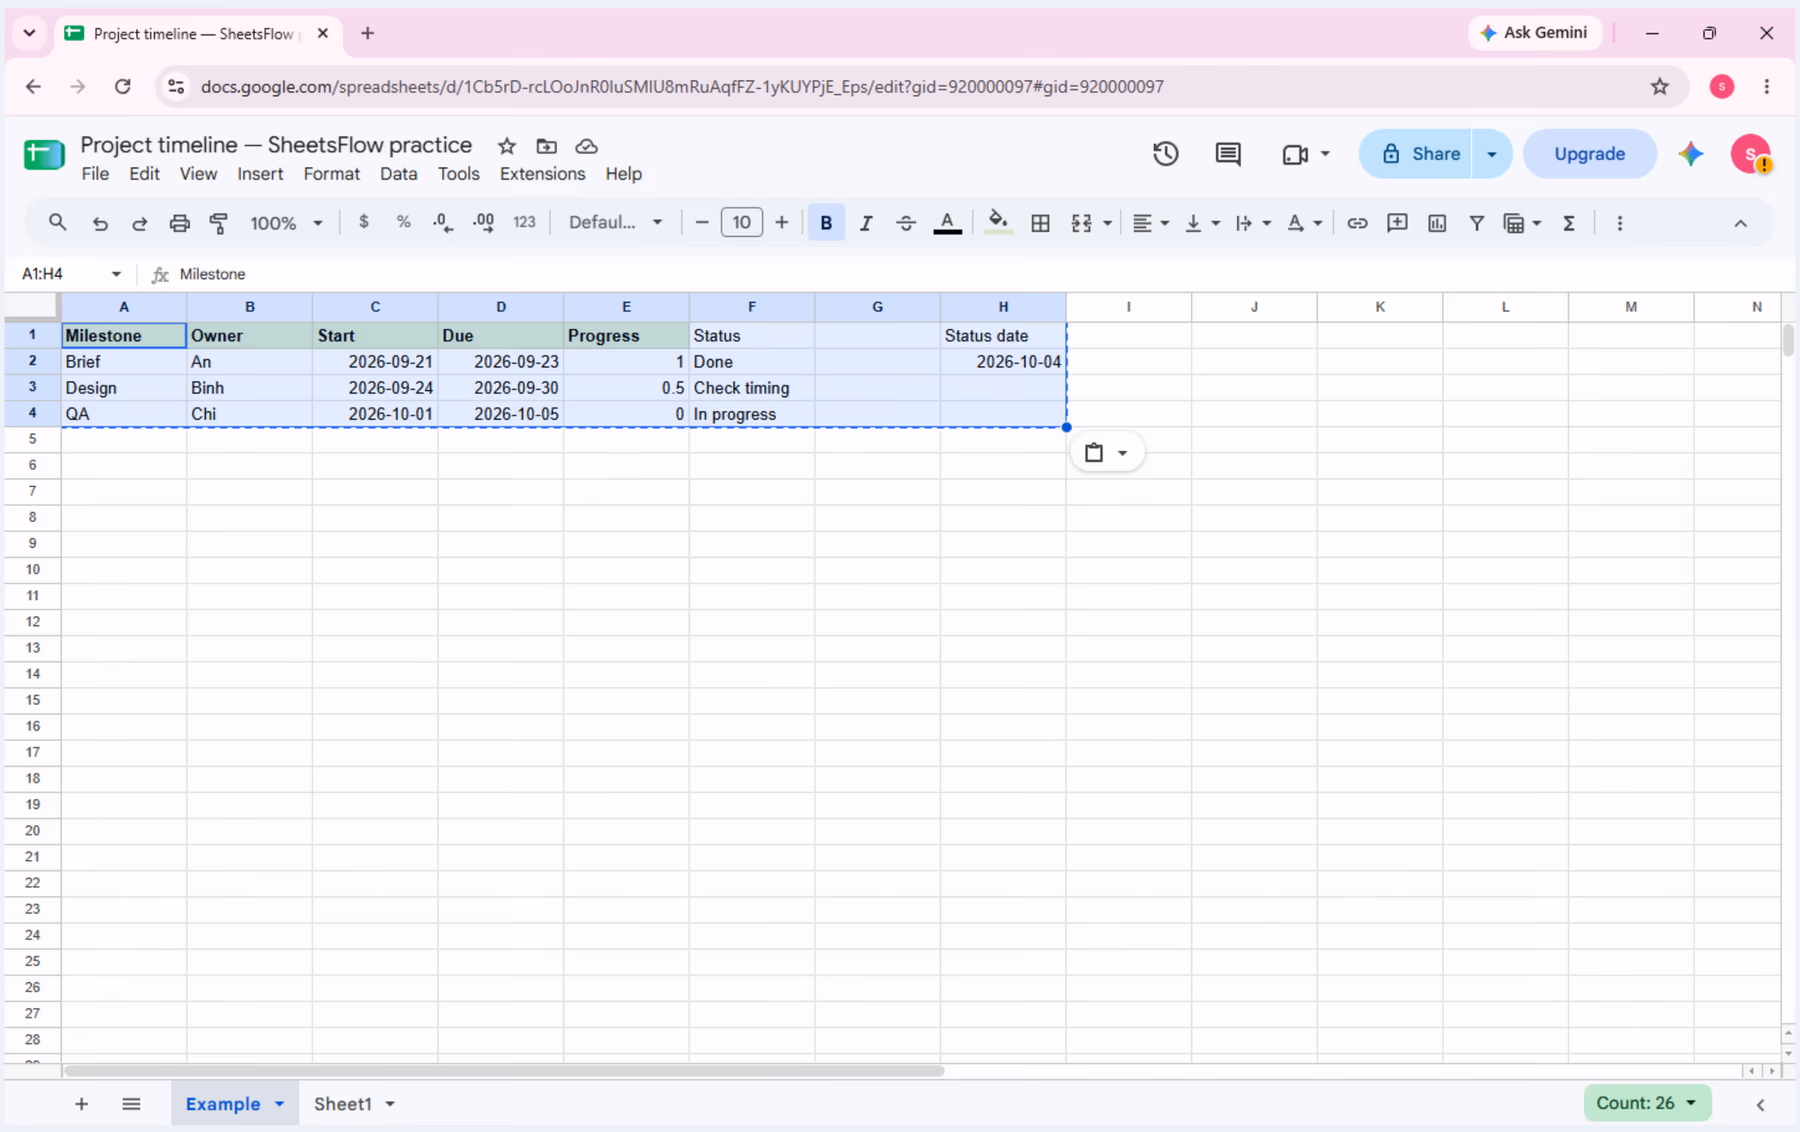Click the Share button
Viewport: 1800px width, 1132px height.
tap(1416, 154)
